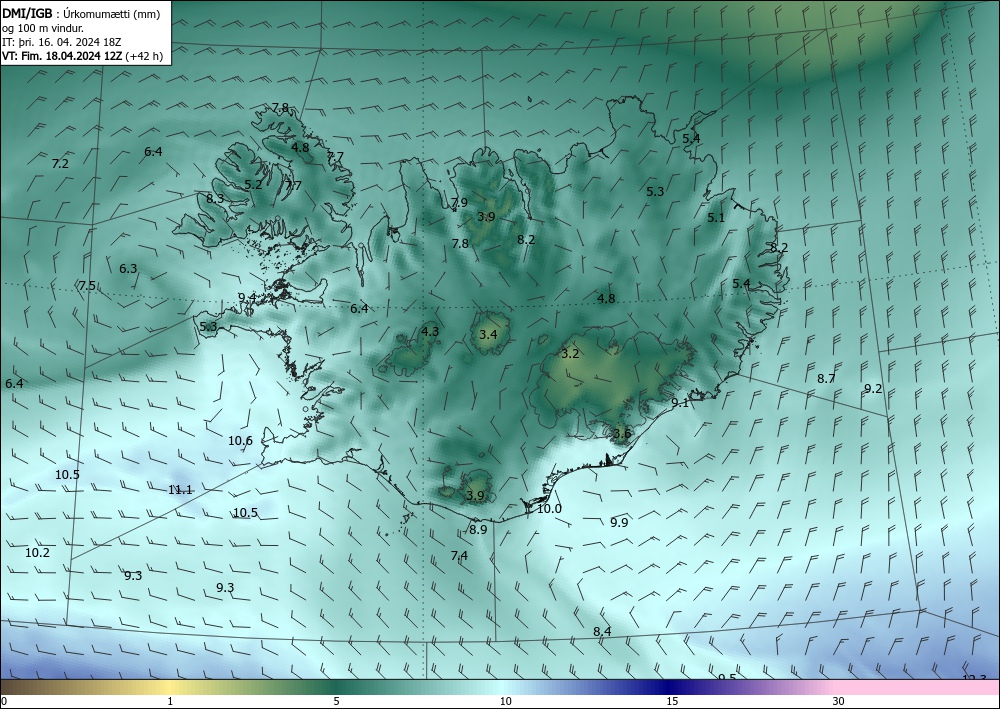Click the 8.4 value label
This screenshot has height=709, width=1000.
tap(603, 631)
